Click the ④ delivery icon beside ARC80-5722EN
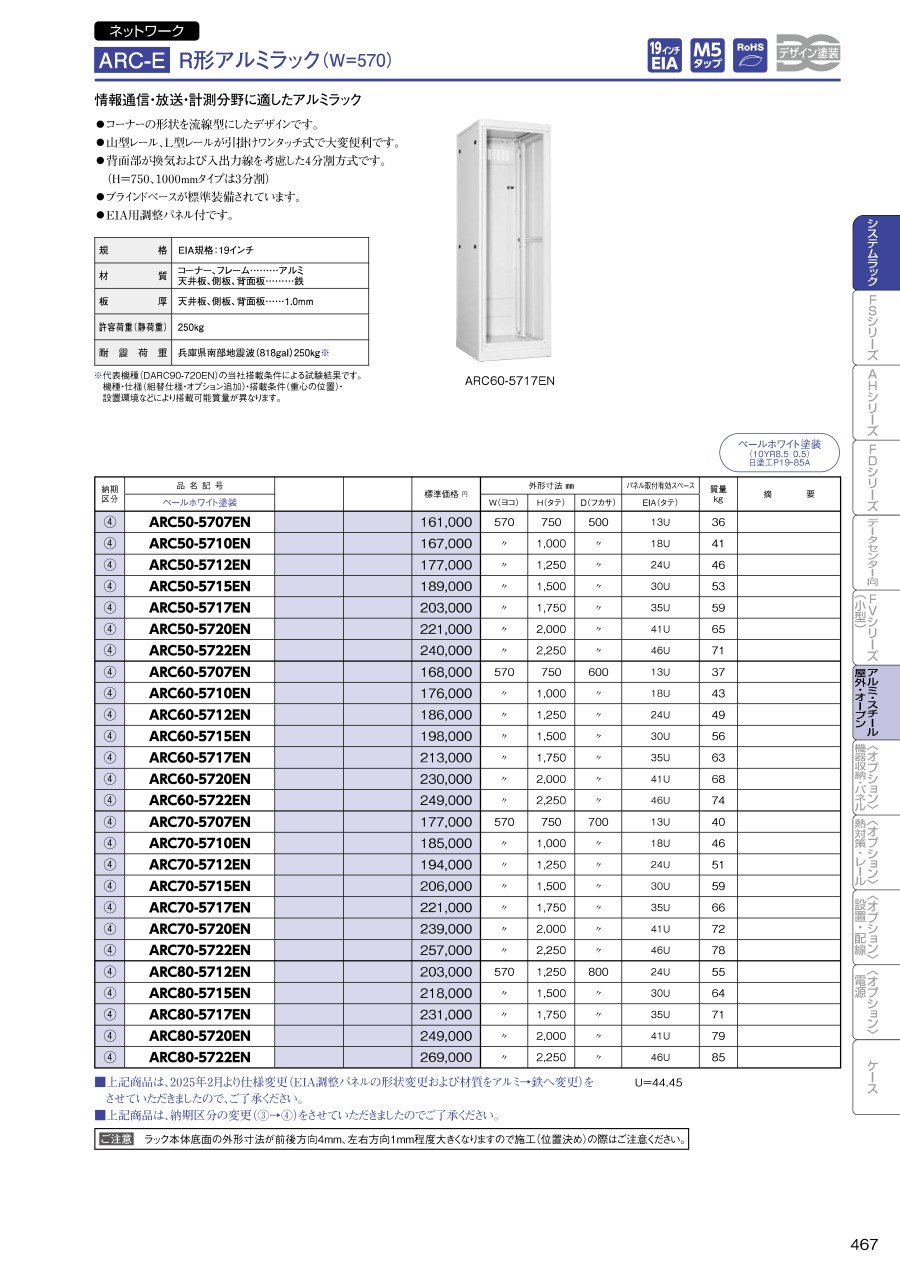Viewport: 900px width, 1272px height. 109,1057
